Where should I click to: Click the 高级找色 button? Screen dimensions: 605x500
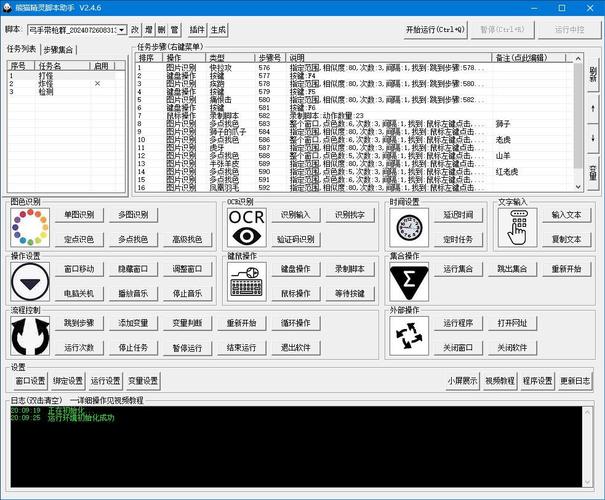(x=187, y=239)
